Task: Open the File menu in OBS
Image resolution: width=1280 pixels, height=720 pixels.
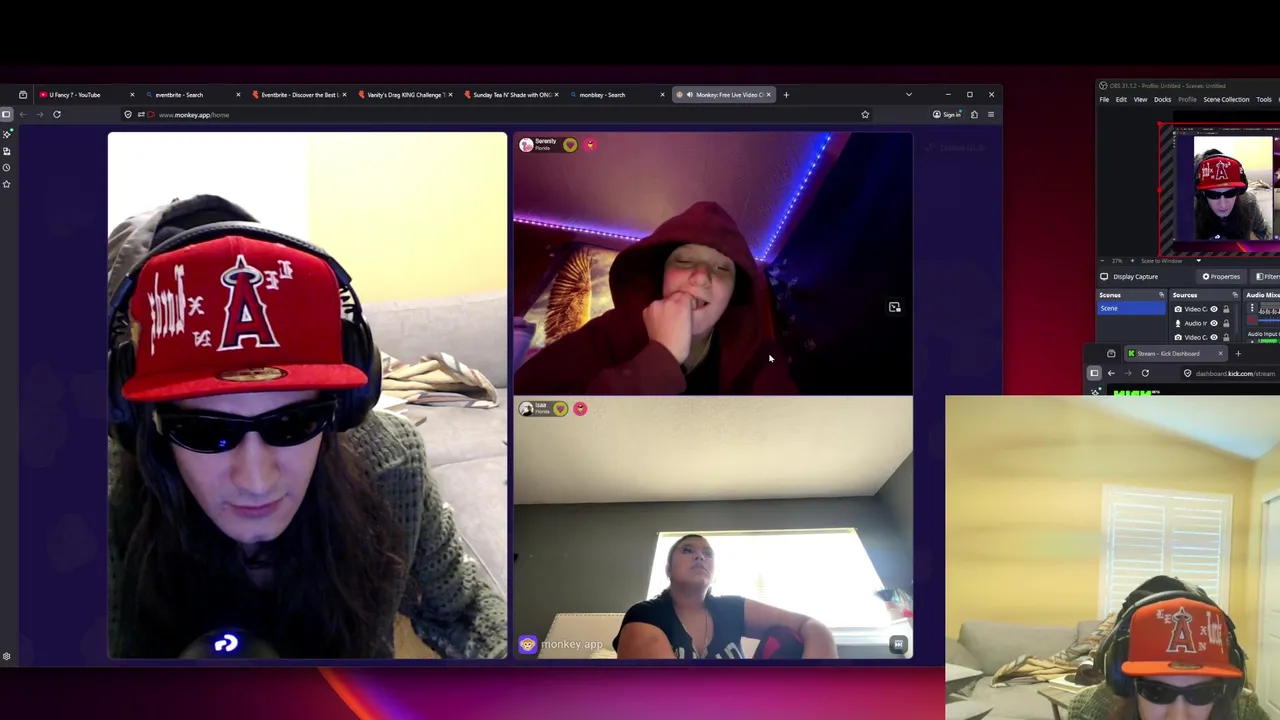Action: (1104, 100)
